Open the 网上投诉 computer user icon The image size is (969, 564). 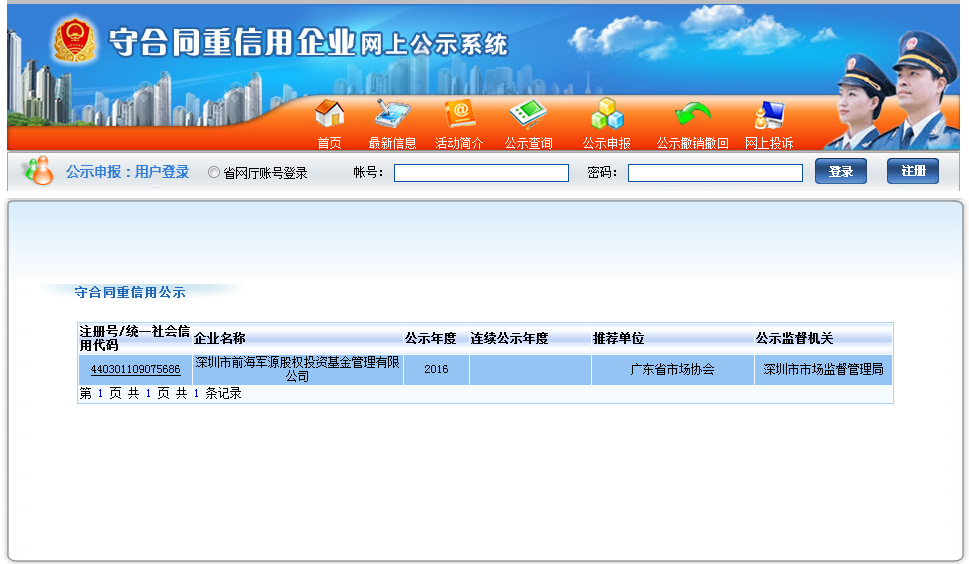tap(769, 115)
